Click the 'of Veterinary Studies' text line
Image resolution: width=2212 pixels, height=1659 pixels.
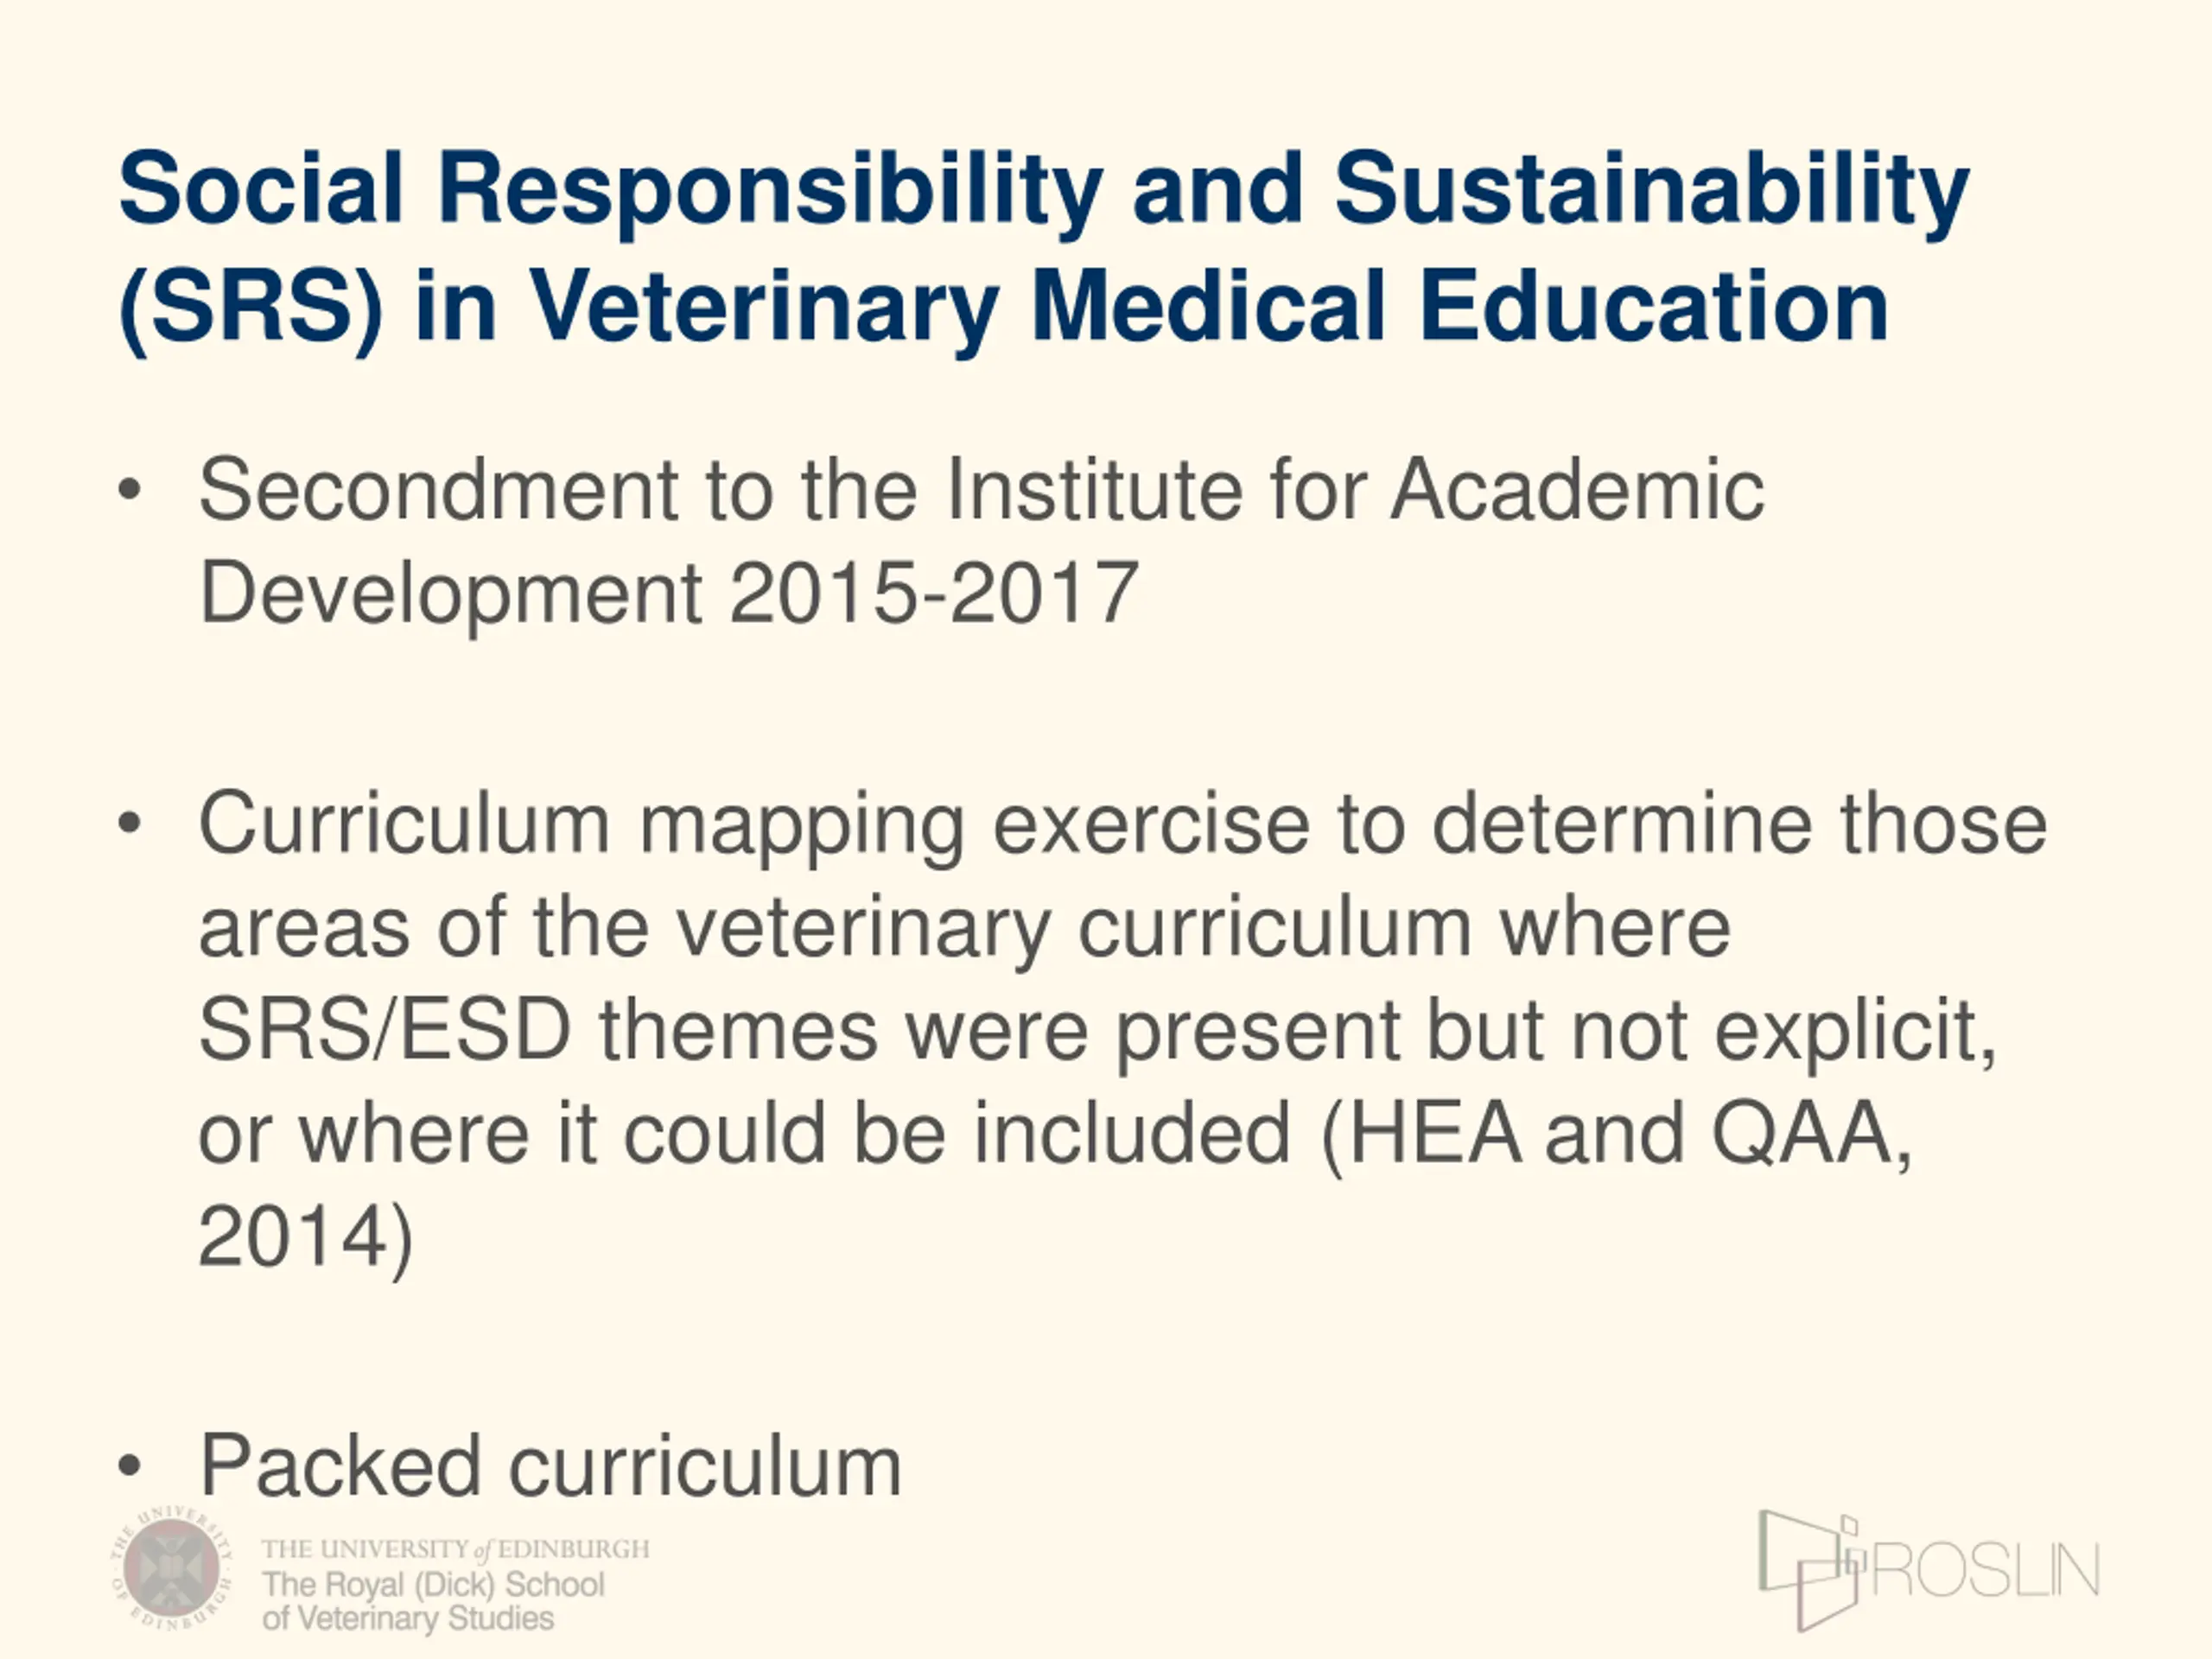pos(408,1618)
